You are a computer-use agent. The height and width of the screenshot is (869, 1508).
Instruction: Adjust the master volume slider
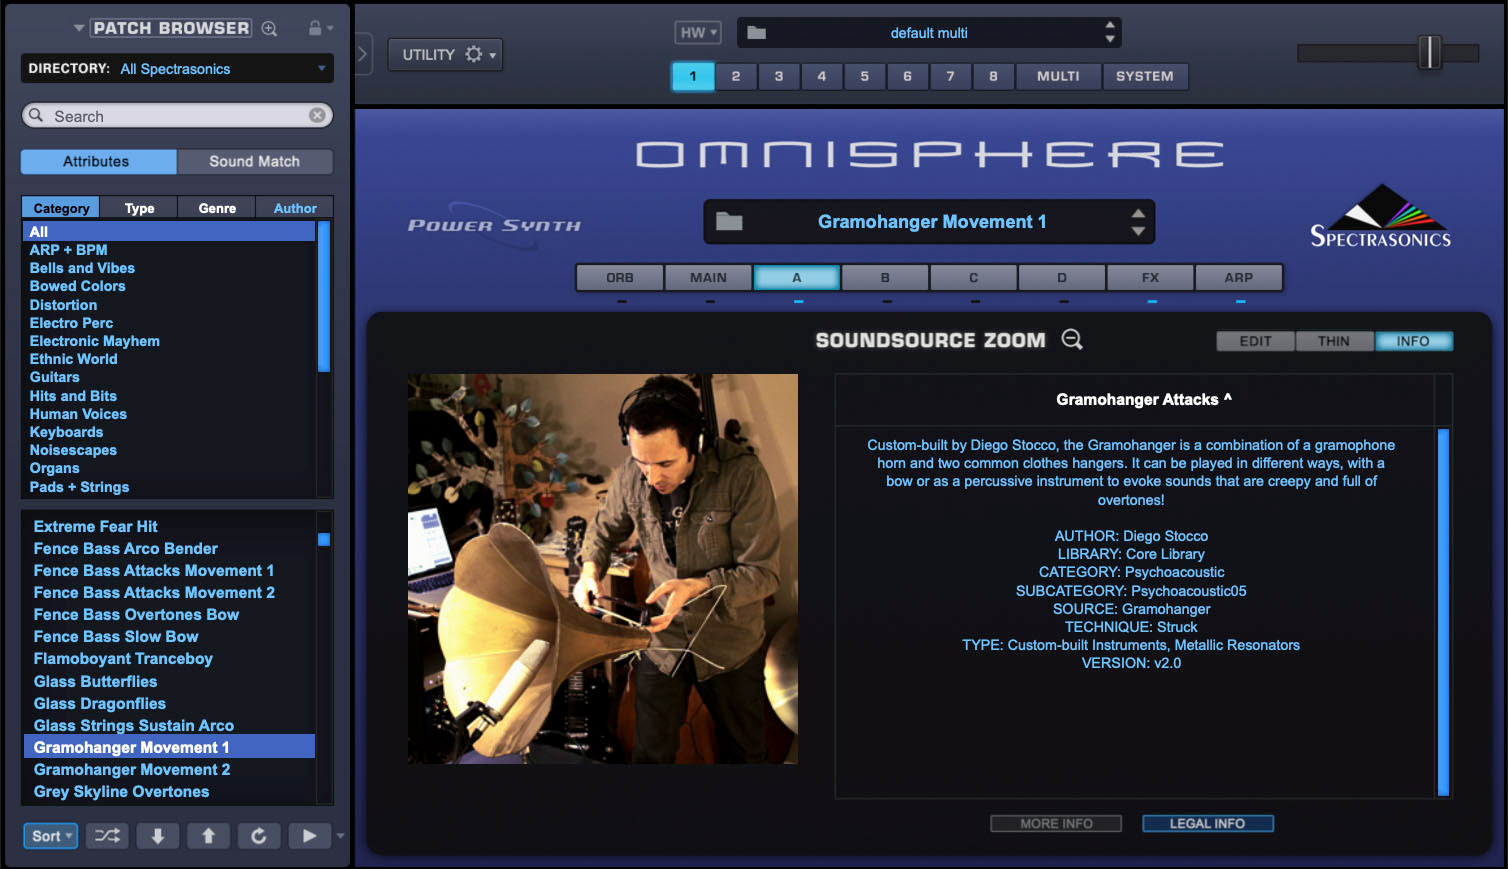pos(1430,52)
